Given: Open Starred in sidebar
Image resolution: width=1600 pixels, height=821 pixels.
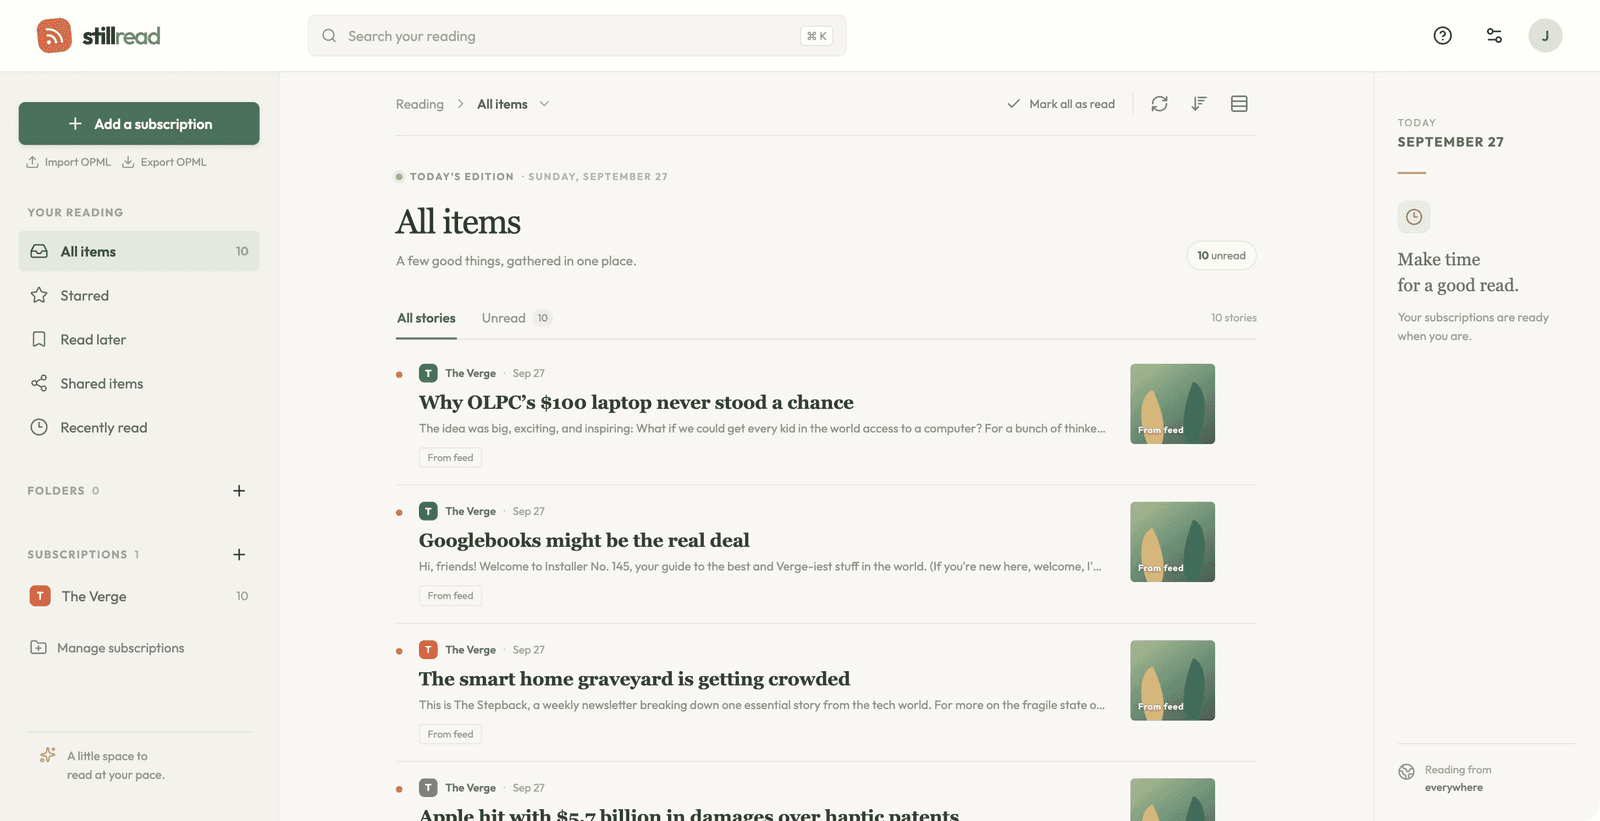Looking at the screenshot, I should click(139, 295).
